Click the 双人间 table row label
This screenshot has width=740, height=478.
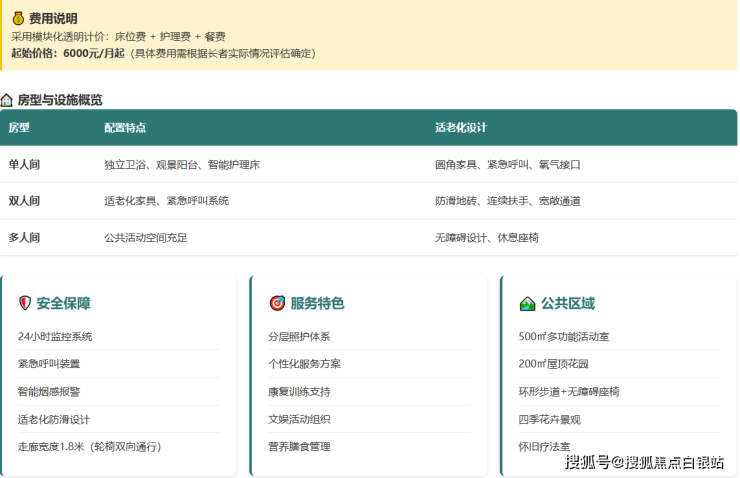point(24,201)
